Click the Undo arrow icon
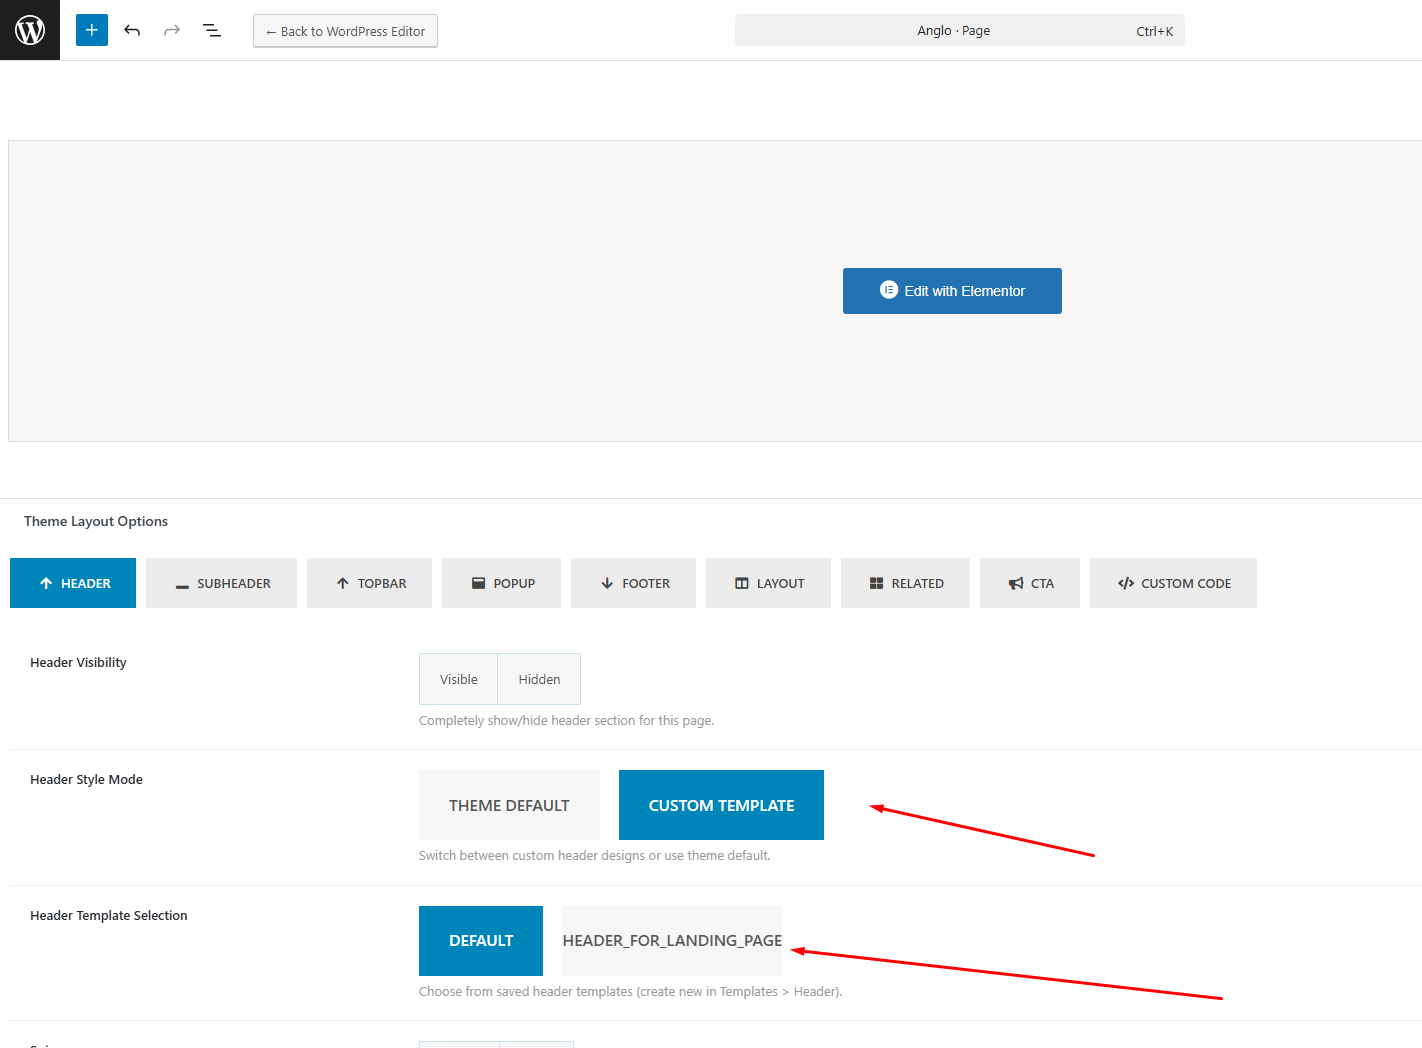Image resolution: width=1422 pixels, height=1048 pixels. (132, 30)
